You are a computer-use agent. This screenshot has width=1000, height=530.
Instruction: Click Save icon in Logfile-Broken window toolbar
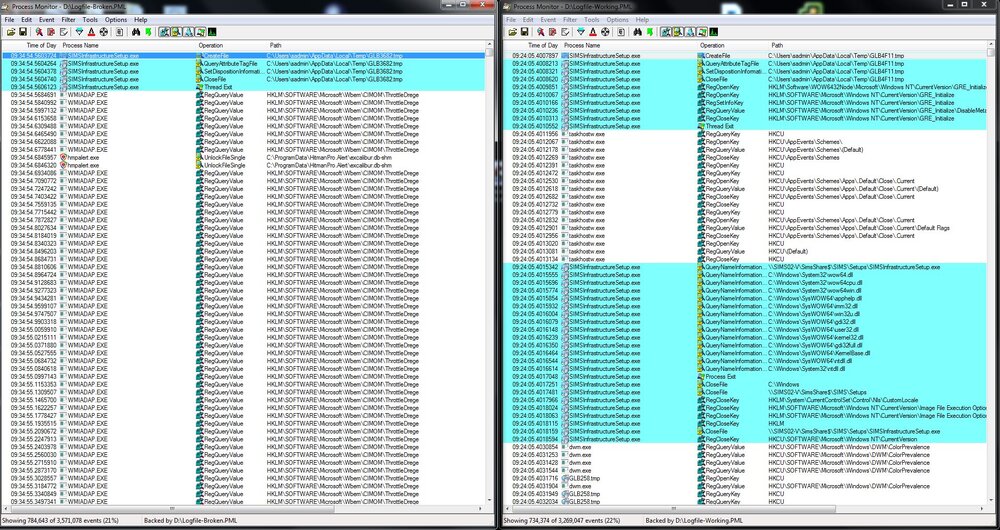[23, 32]
